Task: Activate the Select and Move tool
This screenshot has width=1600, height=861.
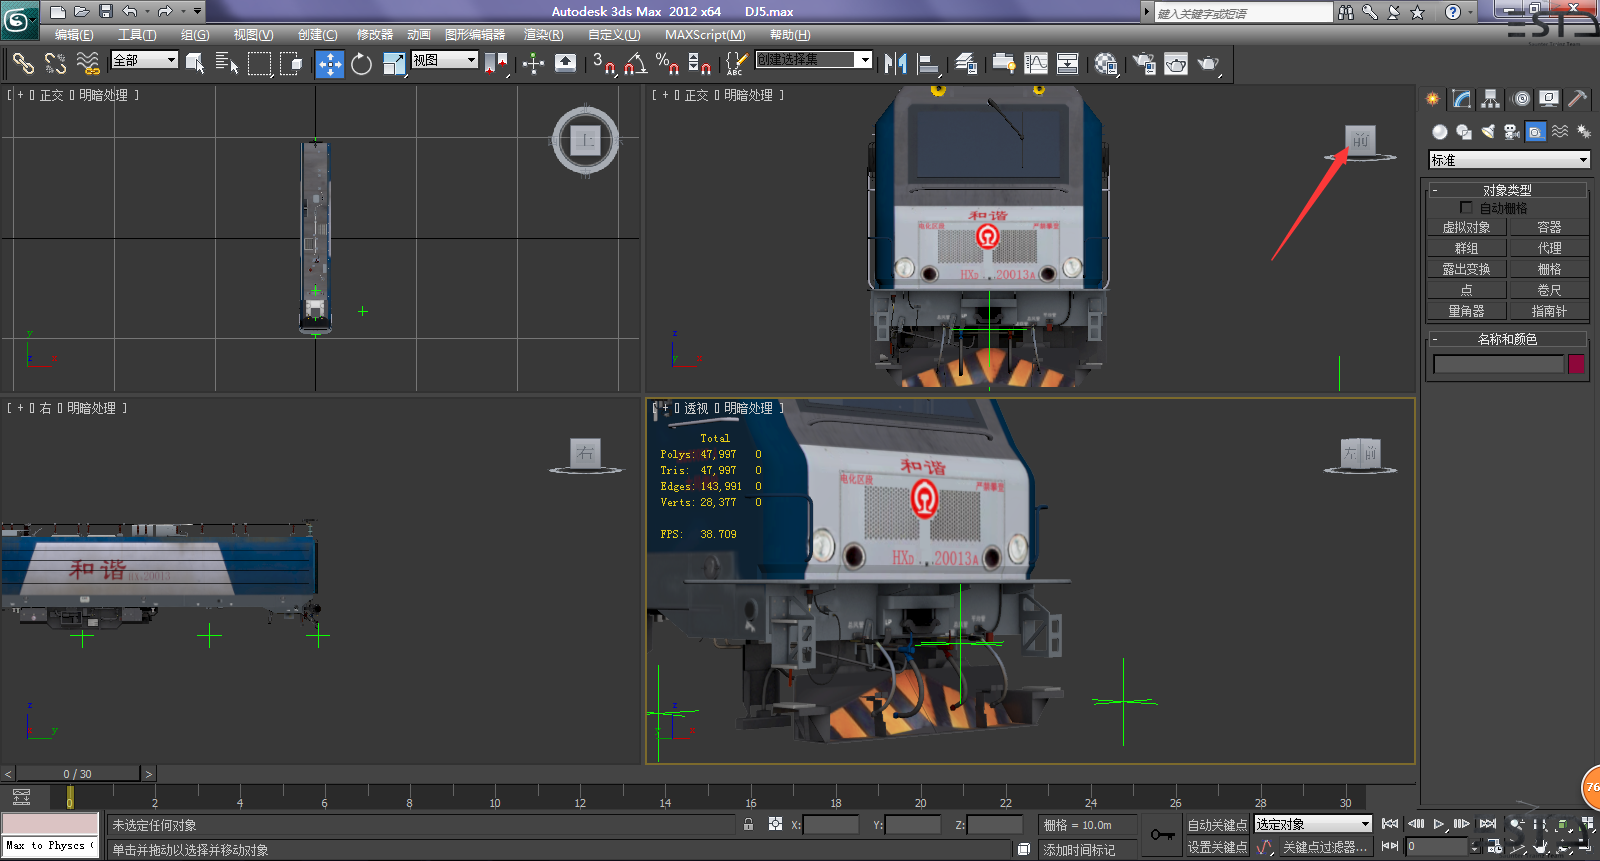Action: click(x=329, y=64)
